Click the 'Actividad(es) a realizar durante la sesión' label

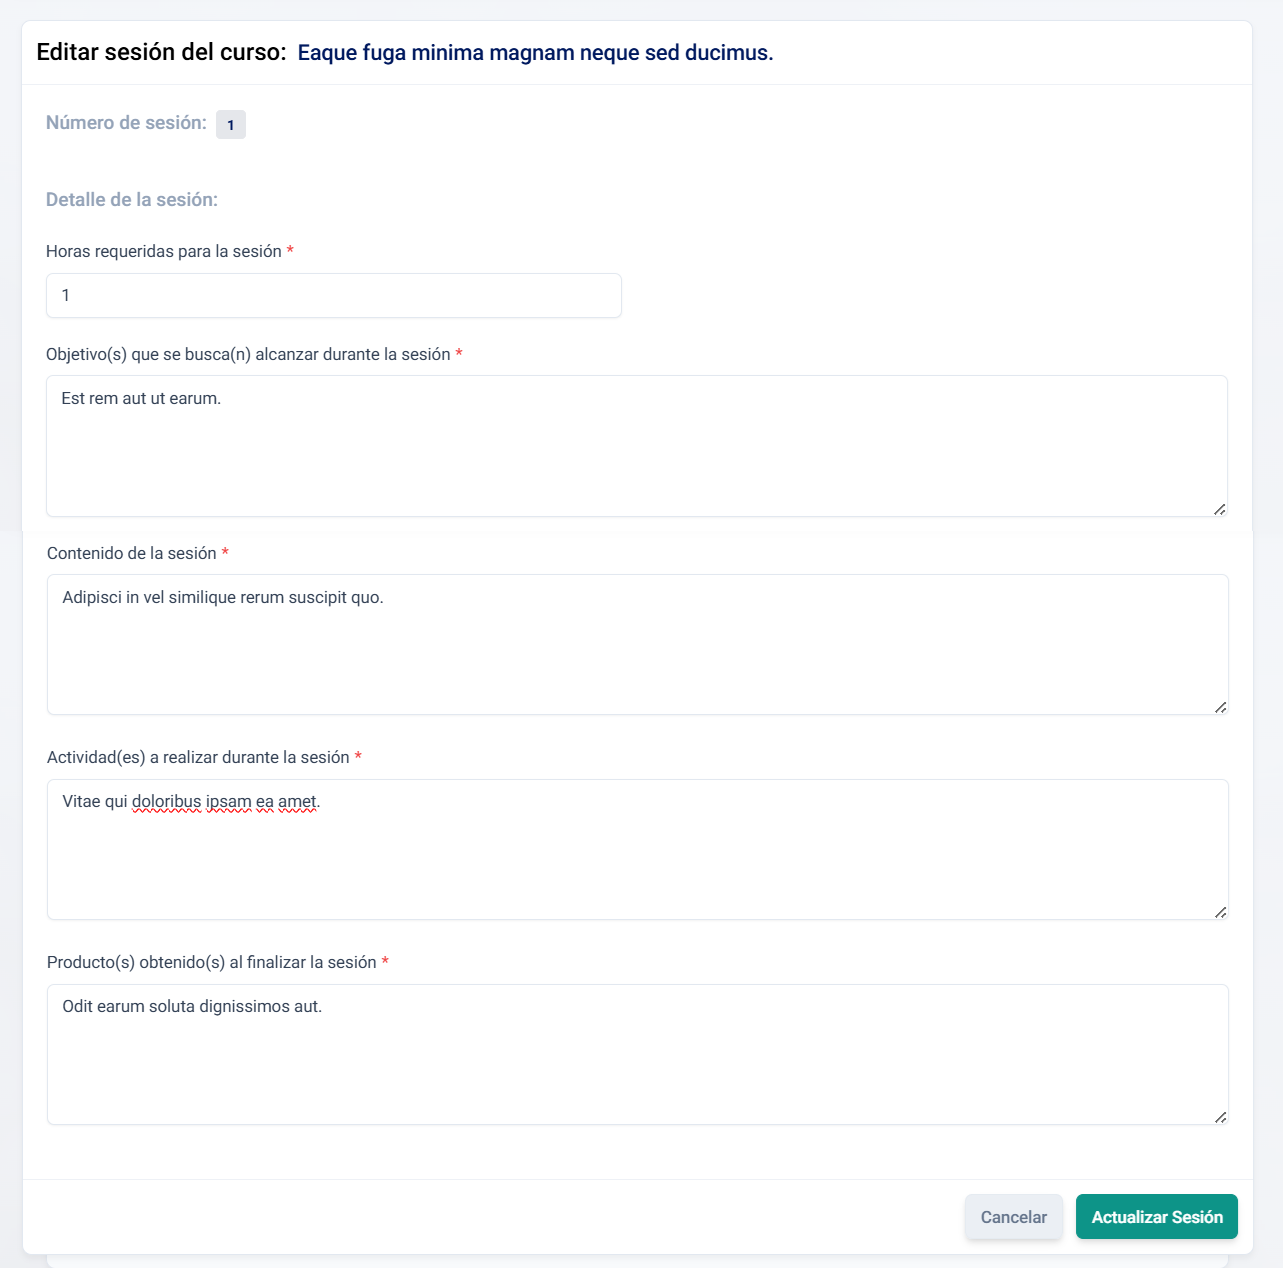(x=198, y=758)
